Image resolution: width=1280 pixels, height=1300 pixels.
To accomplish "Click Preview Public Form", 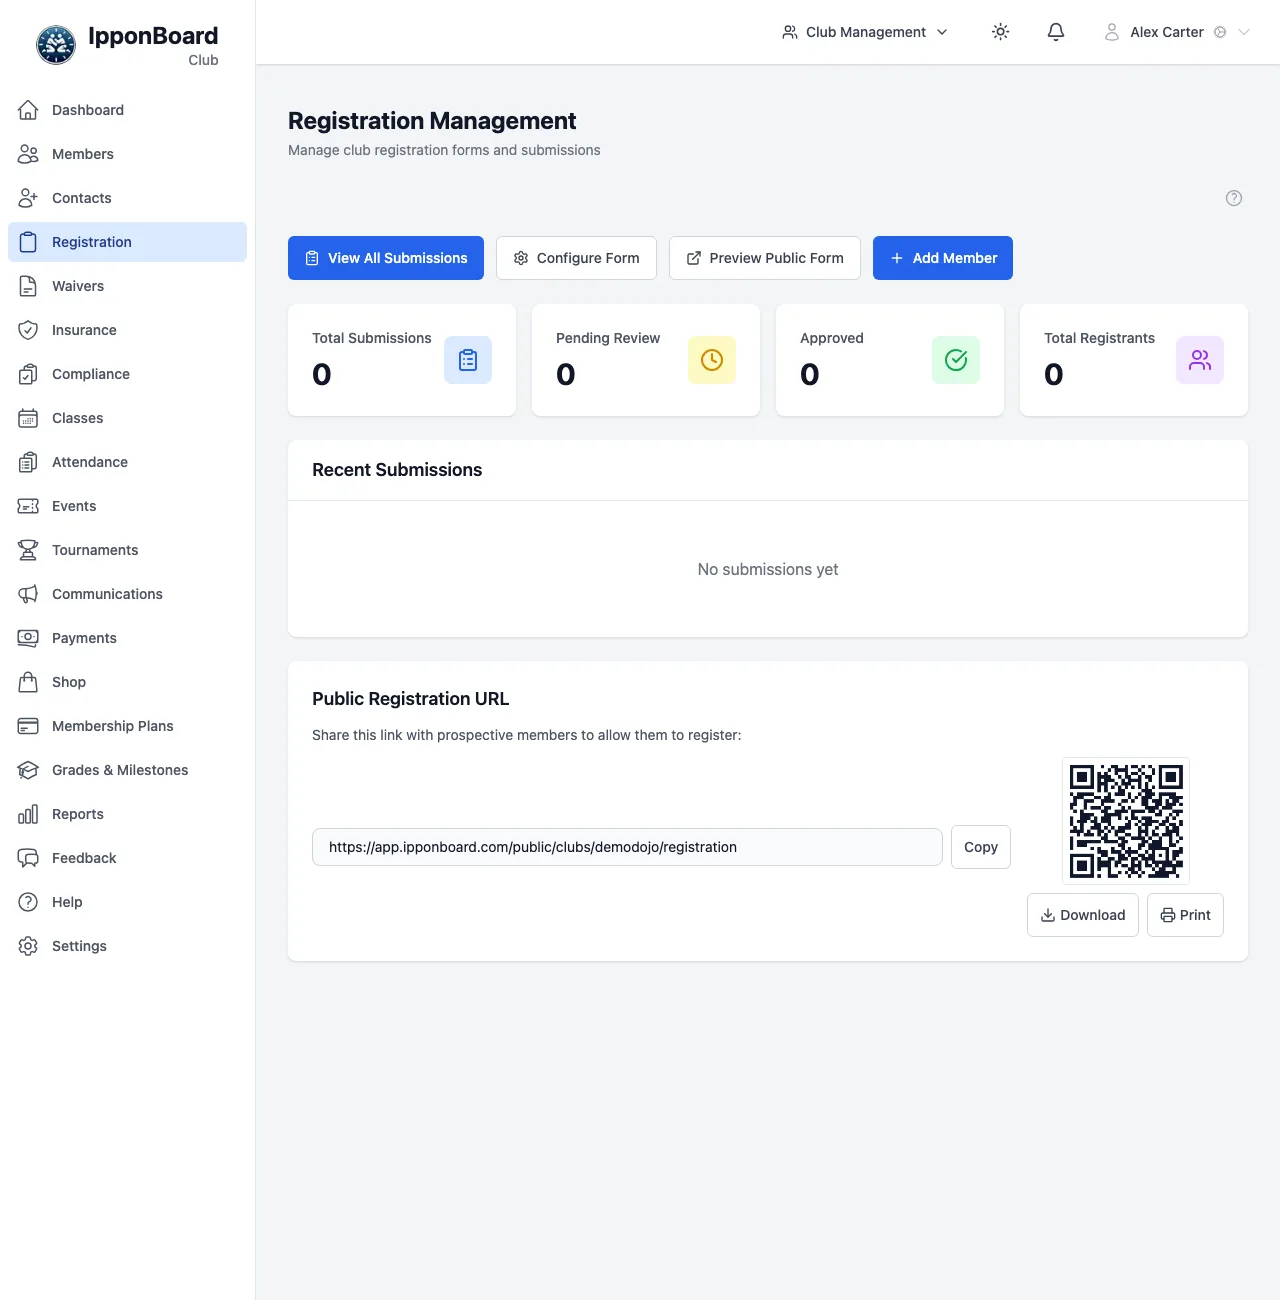I will click(x=765, y=258).
